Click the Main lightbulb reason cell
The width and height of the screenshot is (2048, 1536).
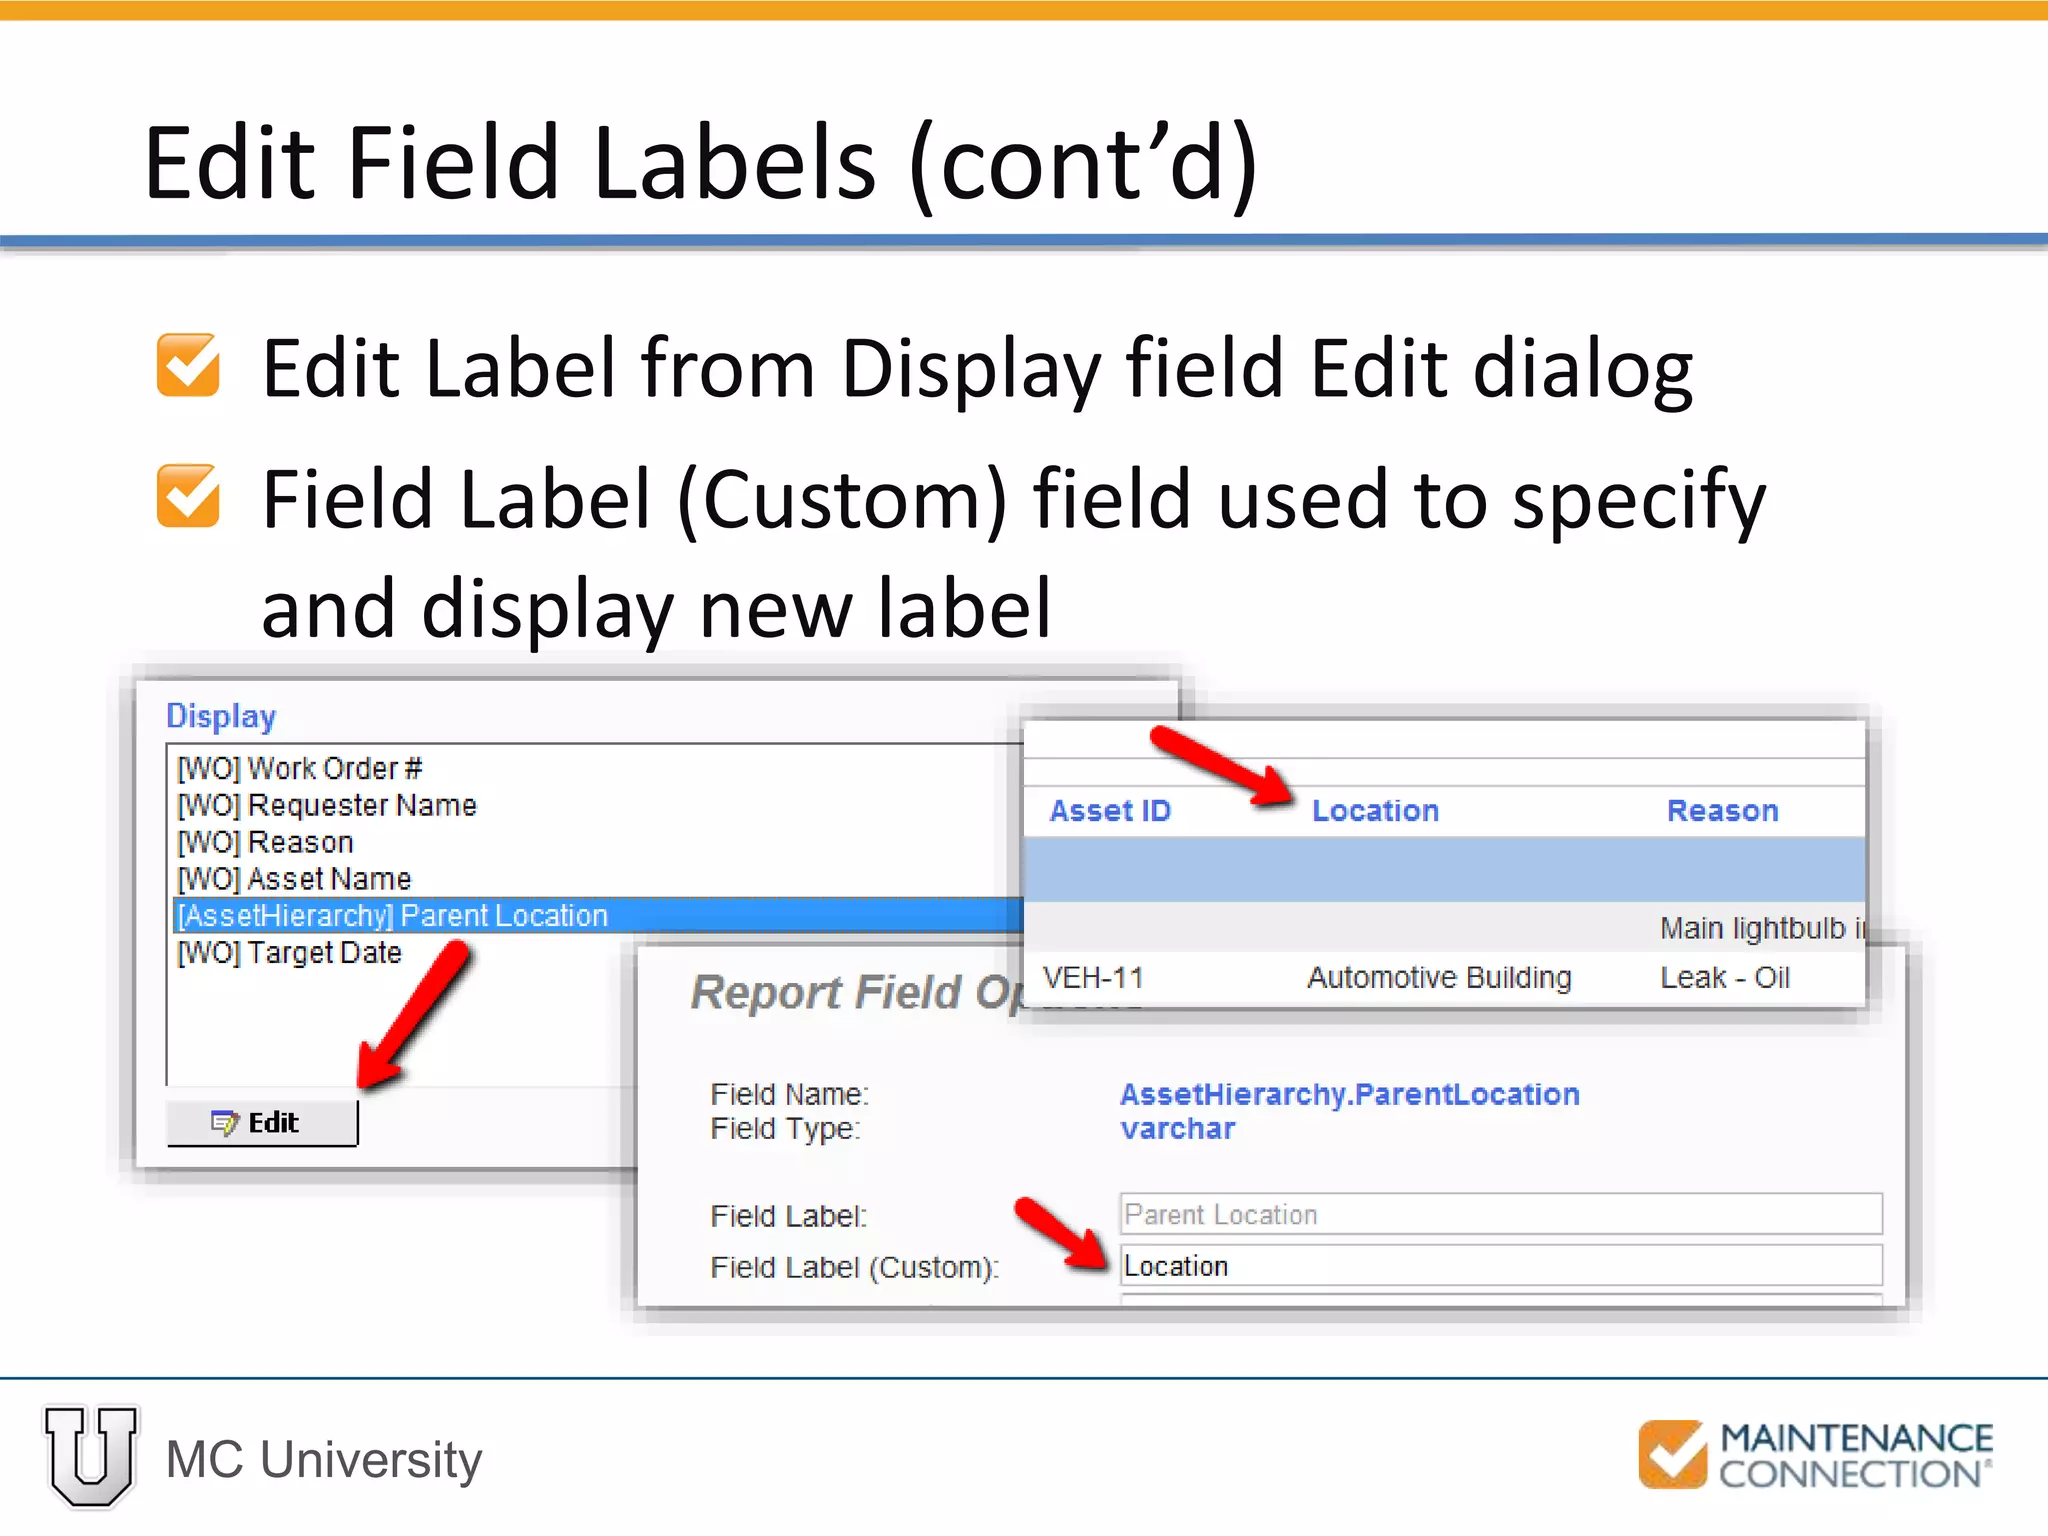1762,928
